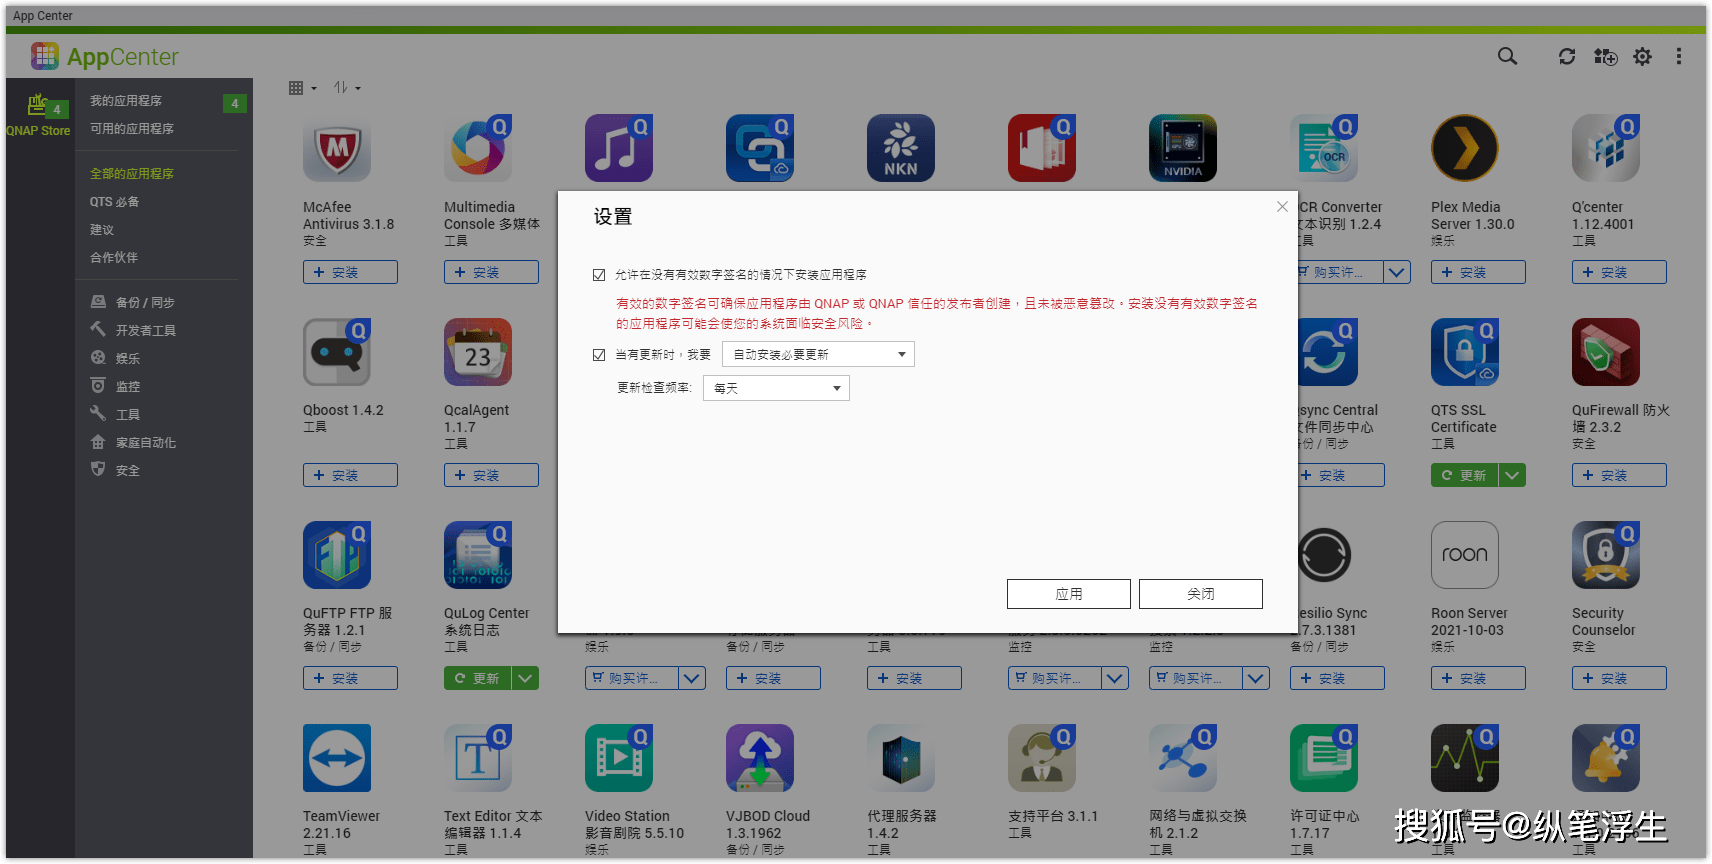The width and height of the screenshot is (1712, 864).
Task: Select QTS 必备 category
Action: coord(115,202)
